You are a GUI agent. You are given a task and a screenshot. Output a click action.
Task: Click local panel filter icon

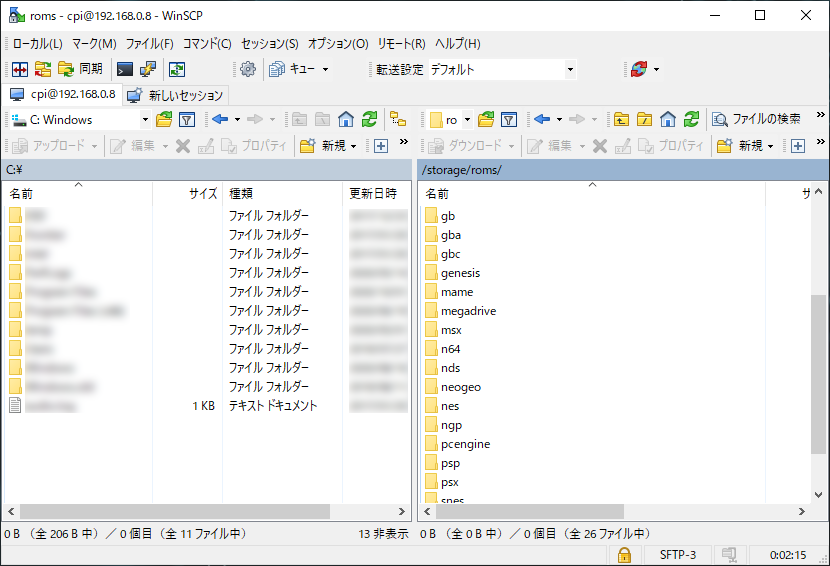(187, 120)
